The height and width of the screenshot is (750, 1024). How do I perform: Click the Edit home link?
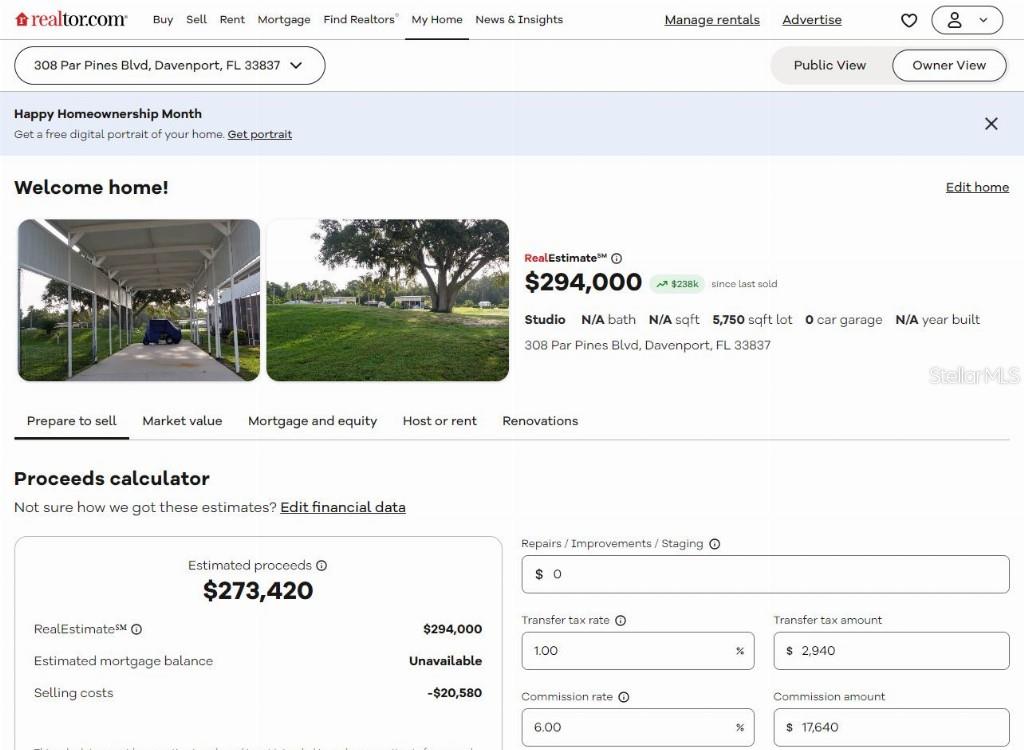pyautogui.click(x=976, y=187)
